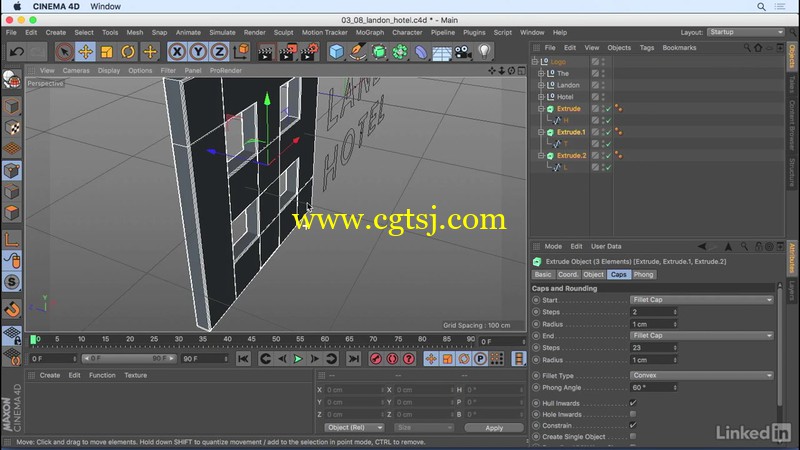Open Object (Rel) coordinate dropdown
Image resolution: width=800 pixels, height=450 pixels.
tap(355, 428)
